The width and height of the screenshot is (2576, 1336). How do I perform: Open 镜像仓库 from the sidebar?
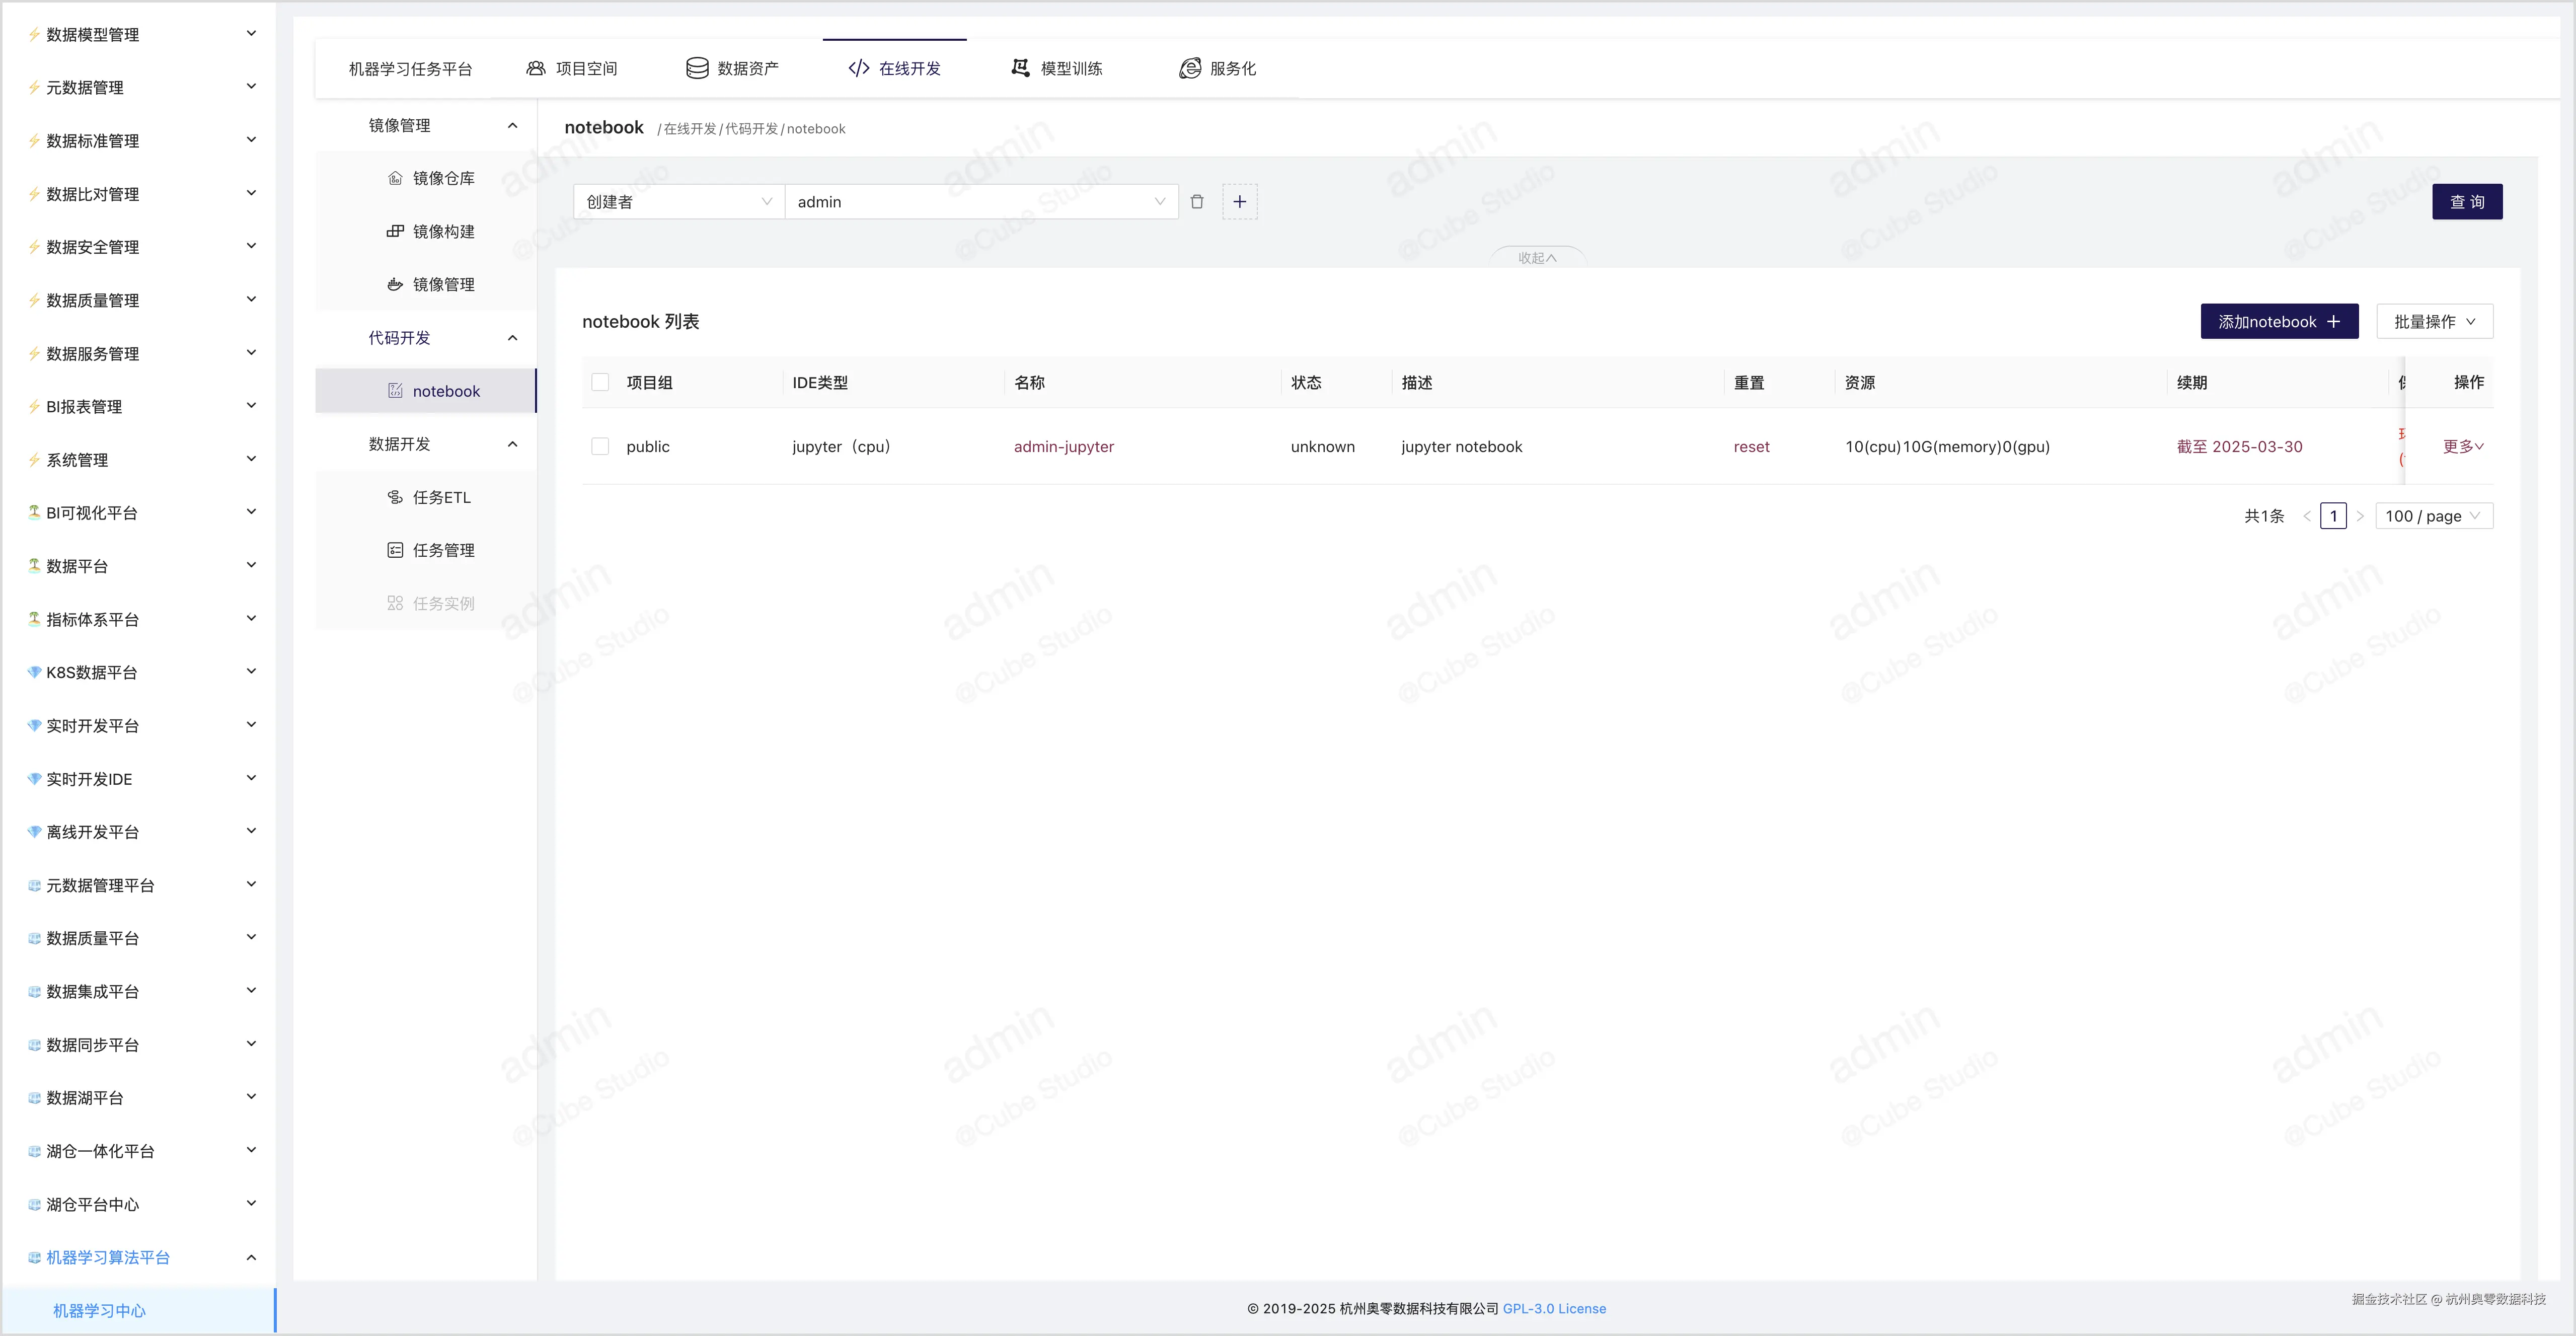[x=443, y=178]
